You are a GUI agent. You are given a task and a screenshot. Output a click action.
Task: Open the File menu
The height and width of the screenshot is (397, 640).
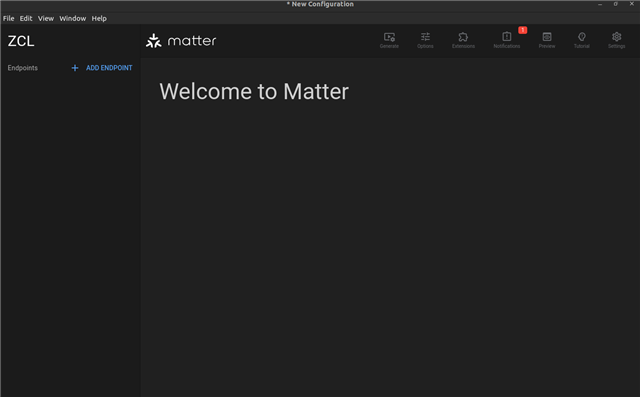(8, 18)
